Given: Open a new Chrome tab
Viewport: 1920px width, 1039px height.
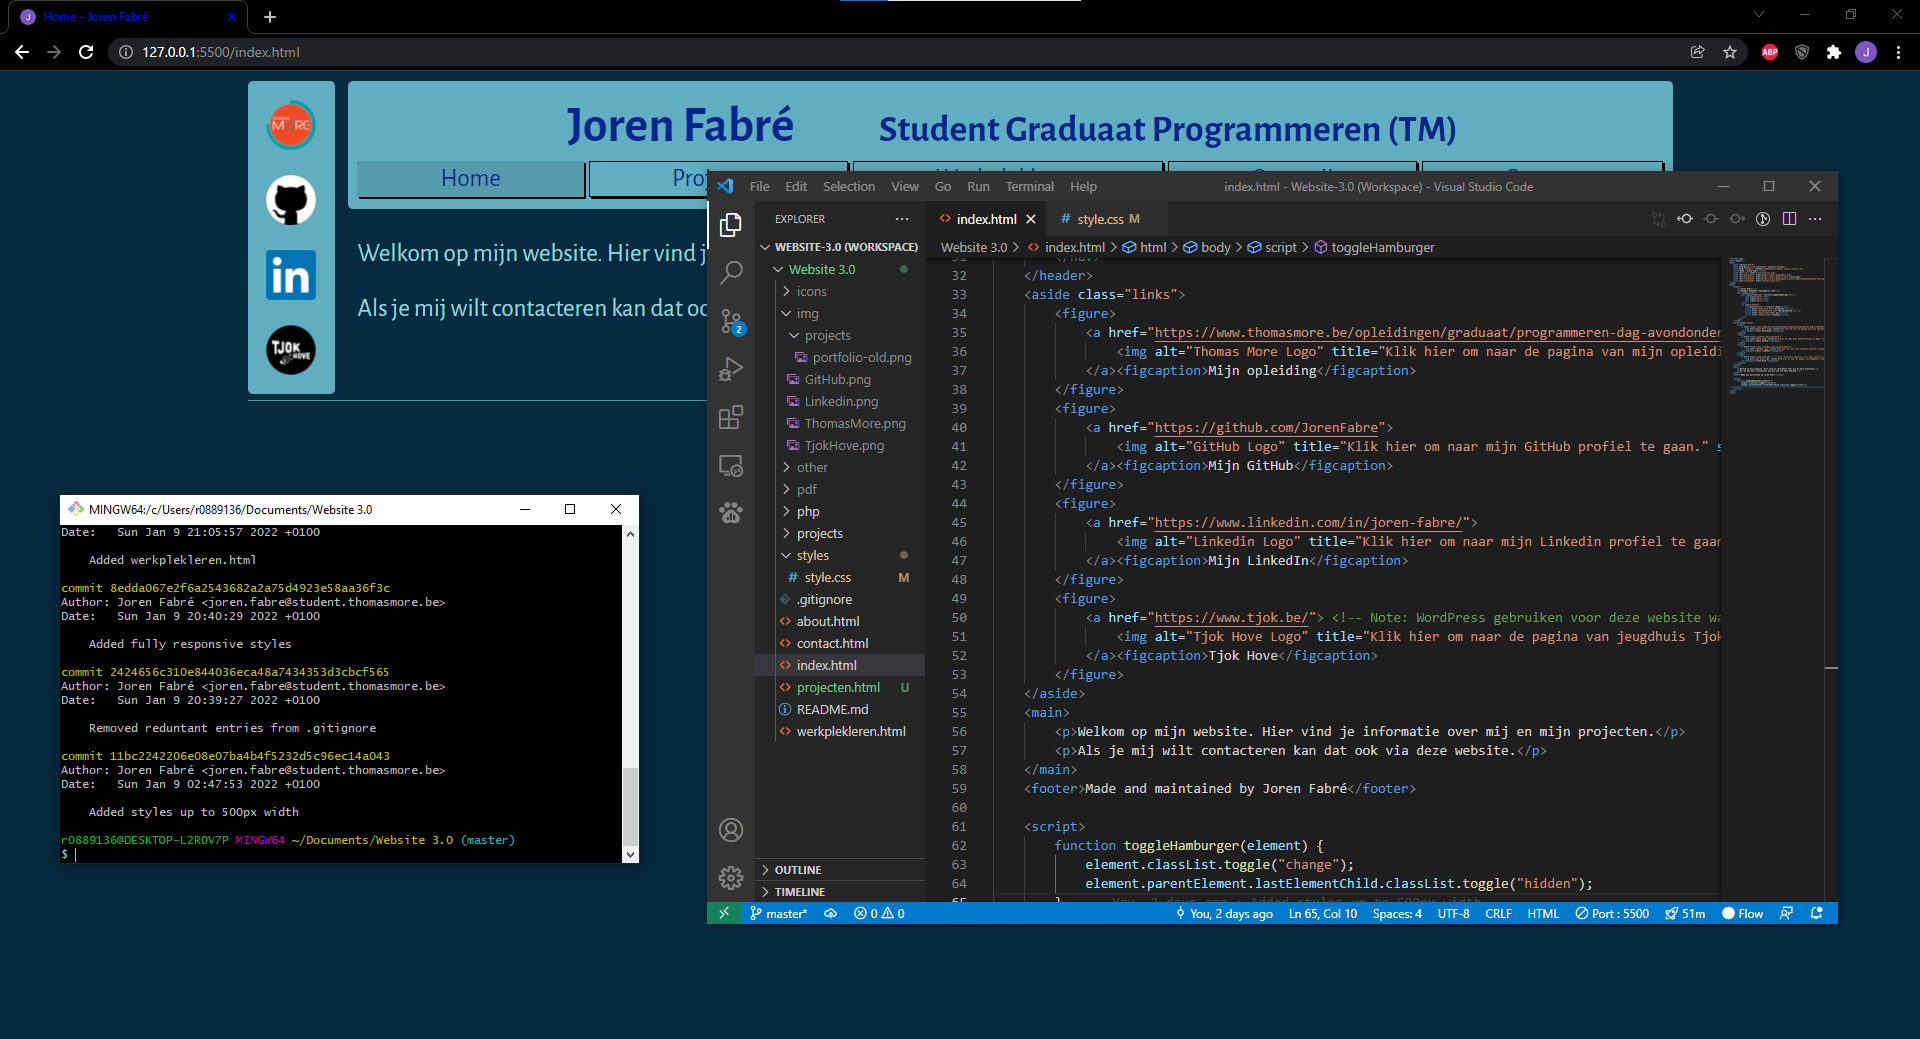Looking at the screenshot, I should tap(270, 17).
